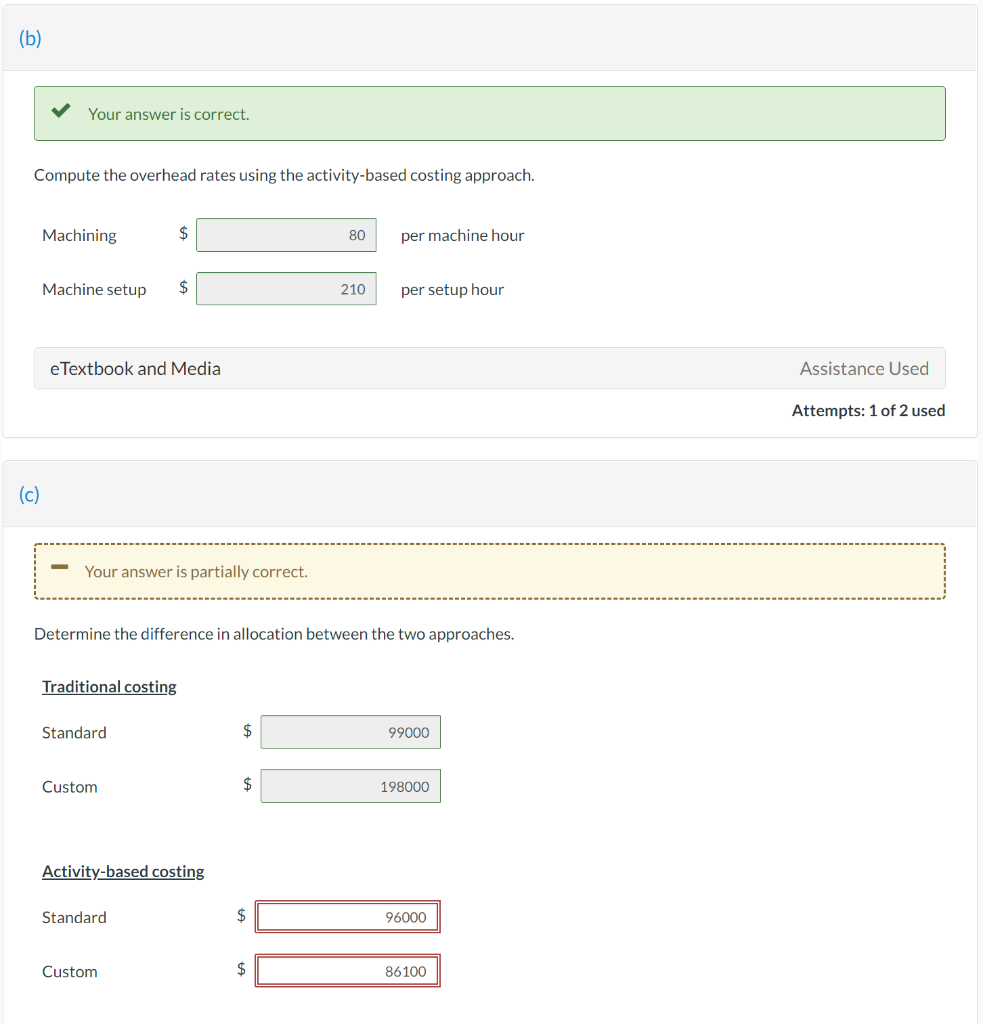The image size is (983, 1024).
Task: Click the Activity-based Custom field showing 86100
Action: click(x=347, y=971)
